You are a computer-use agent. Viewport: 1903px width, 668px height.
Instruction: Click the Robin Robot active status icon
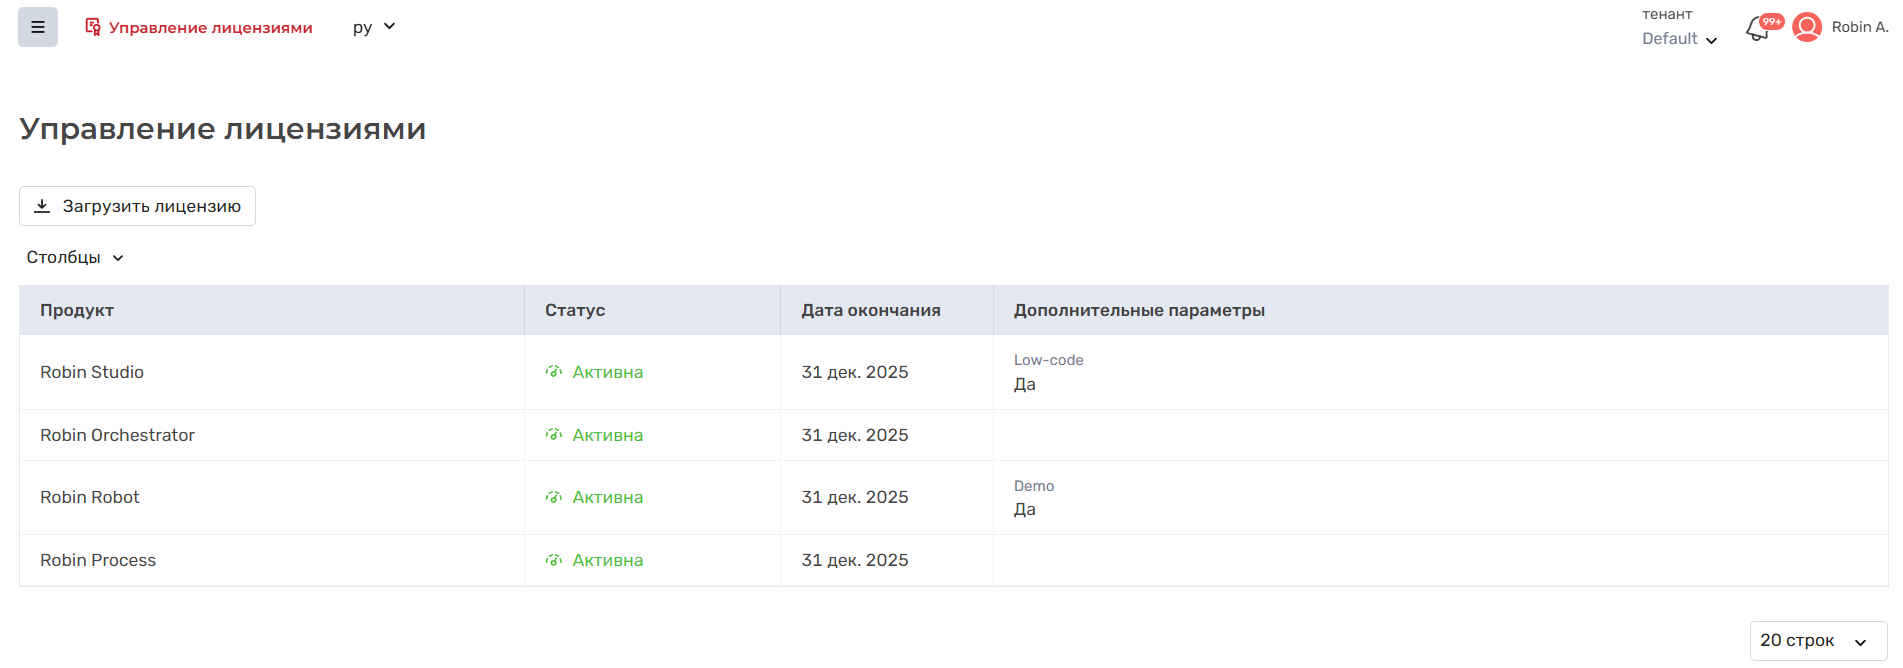pyautogui.click(x=554, y=497)
